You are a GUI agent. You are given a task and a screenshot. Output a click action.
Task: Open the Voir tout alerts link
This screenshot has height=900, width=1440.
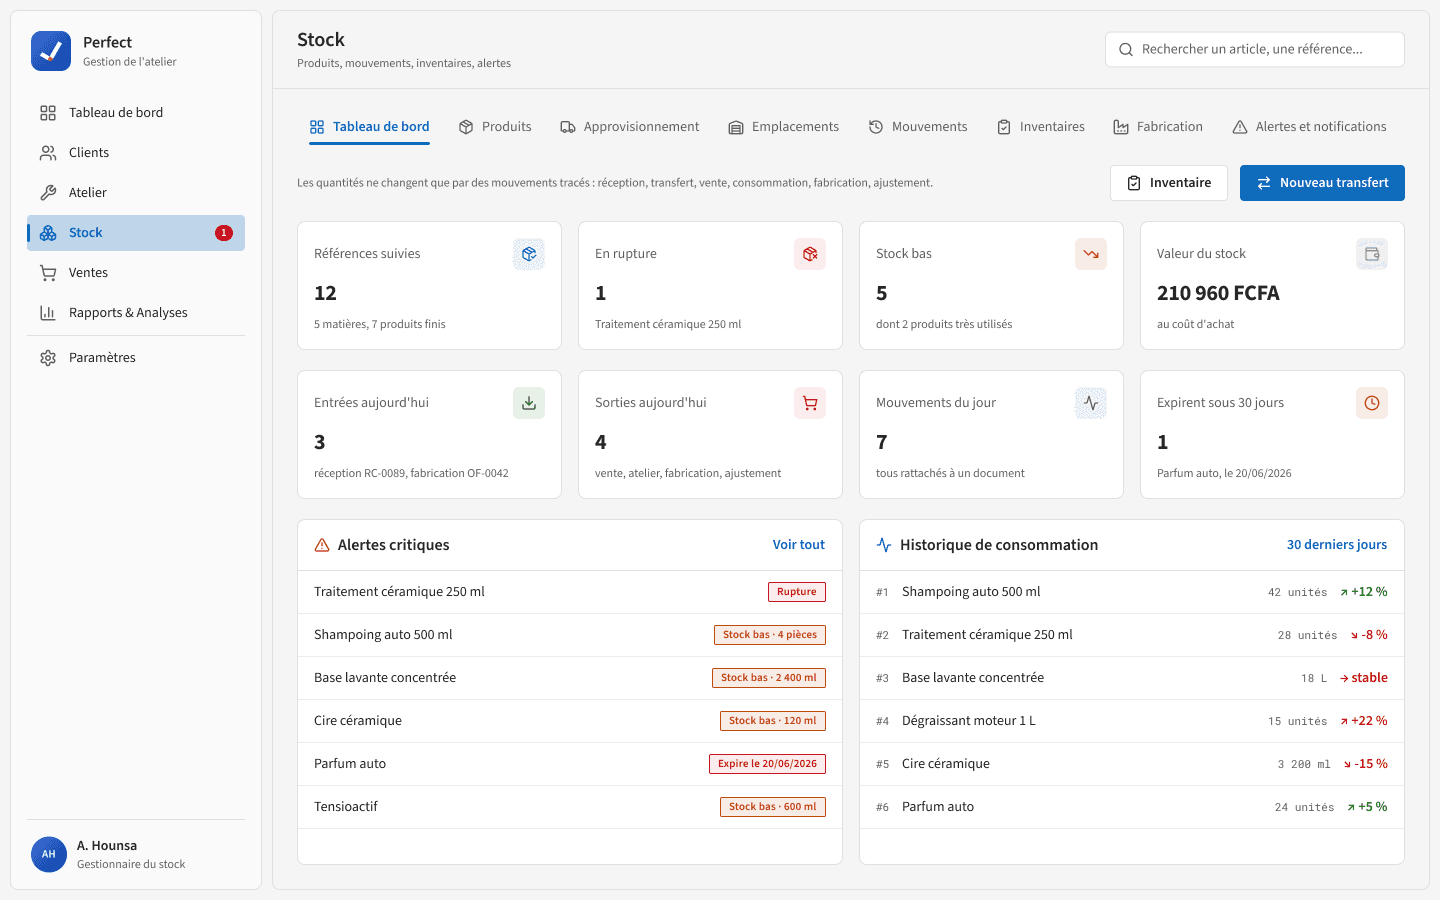click(x=798, y=545)
